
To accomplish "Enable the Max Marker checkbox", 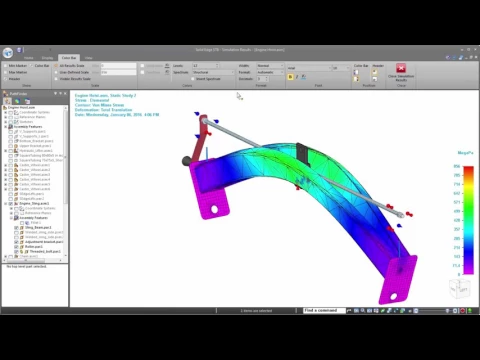I will (x=5, y=72).
